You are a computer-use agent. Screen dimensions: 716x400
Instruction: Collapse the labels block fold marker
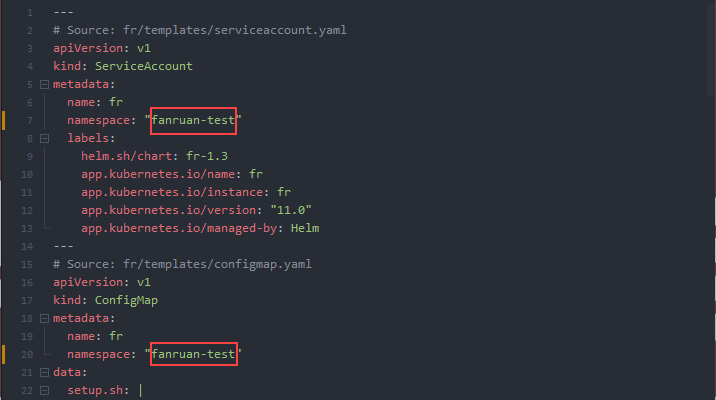[44, 138]
